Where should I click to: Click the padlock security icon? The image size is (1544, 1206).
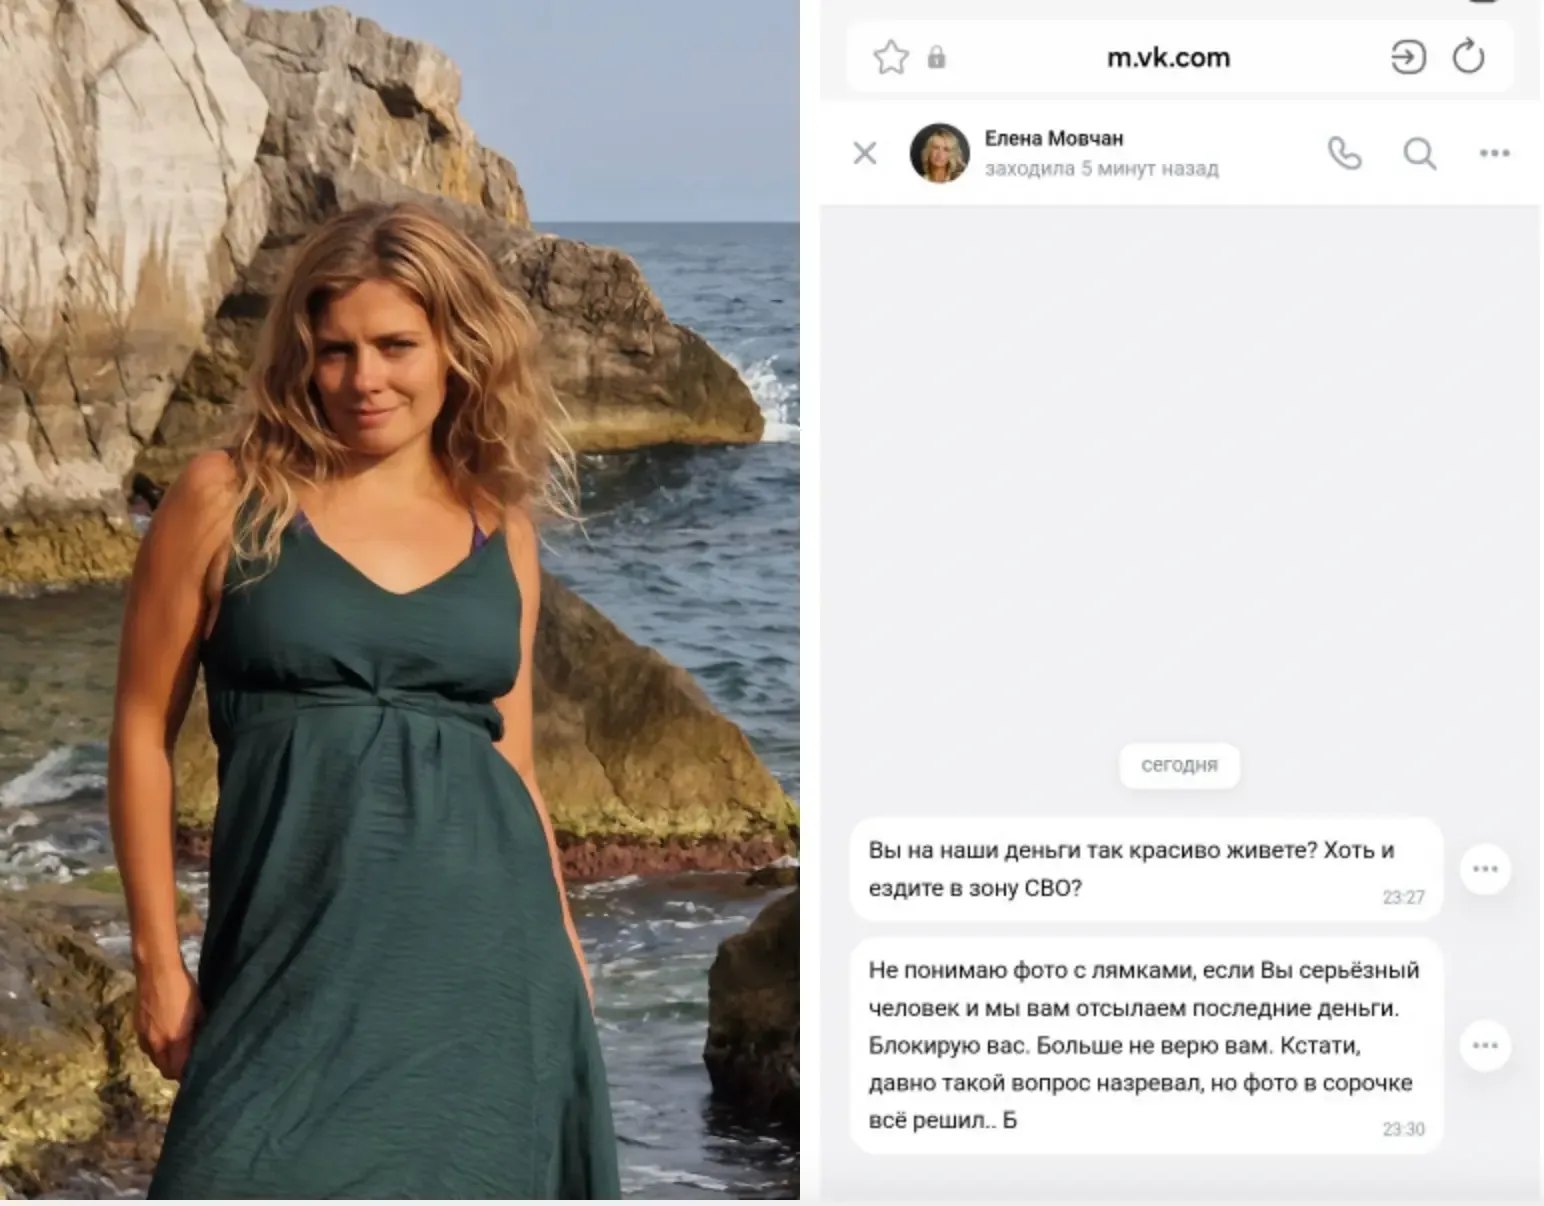pos(936,57)
